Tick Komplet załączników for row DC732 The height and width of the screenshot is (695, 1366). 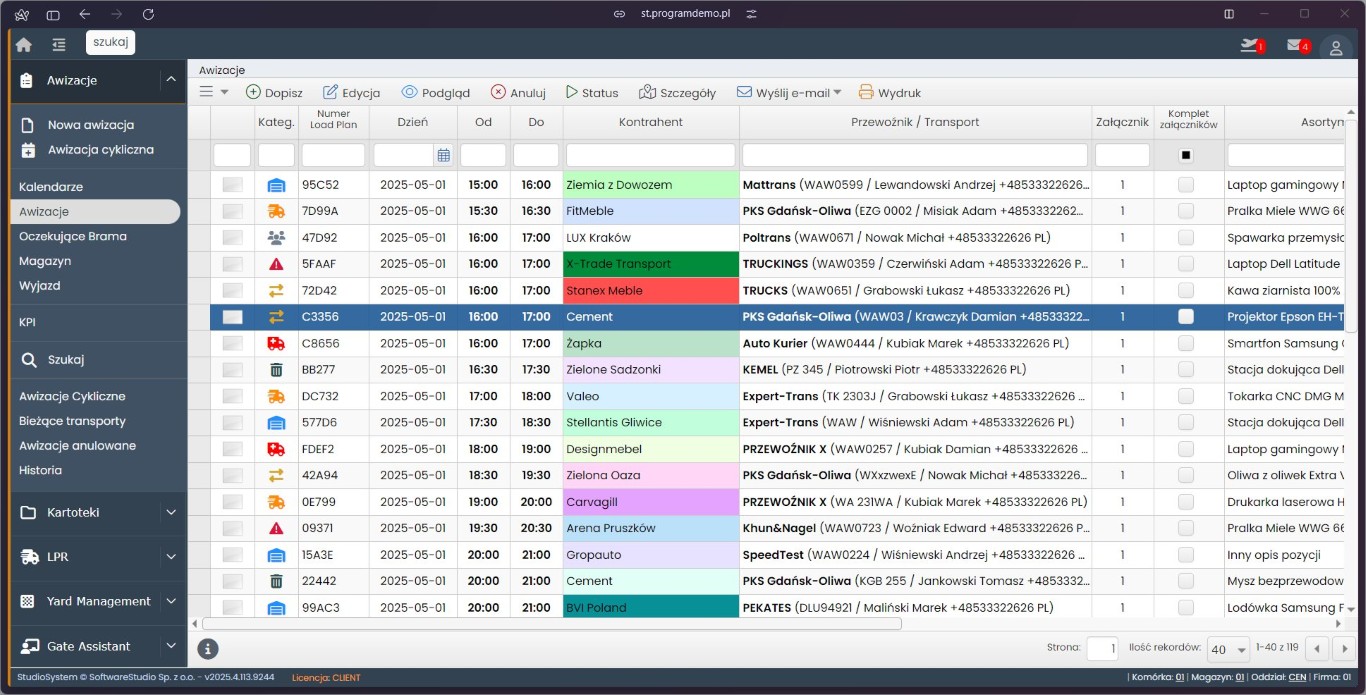[x=1186, y=396]
